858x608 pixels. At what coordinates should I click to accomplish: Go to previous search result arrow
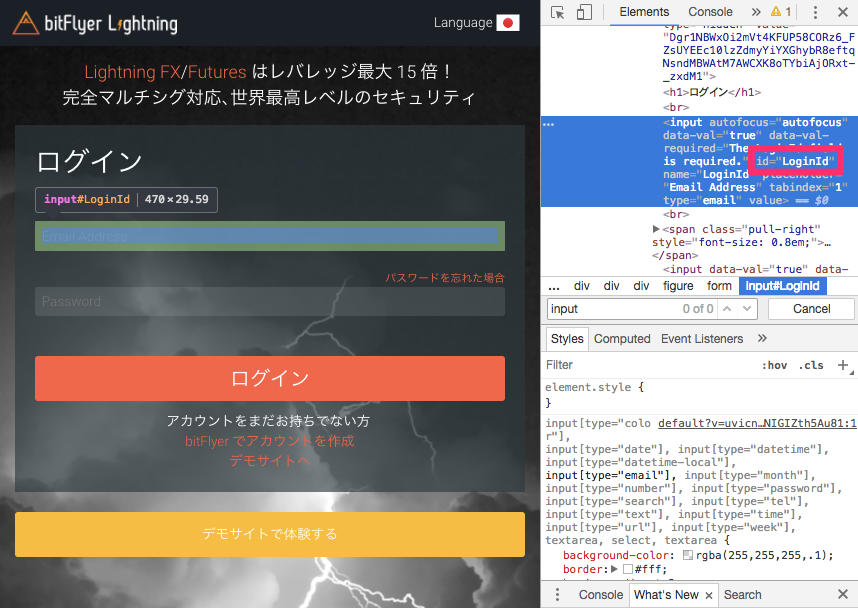tap(727, 309)
